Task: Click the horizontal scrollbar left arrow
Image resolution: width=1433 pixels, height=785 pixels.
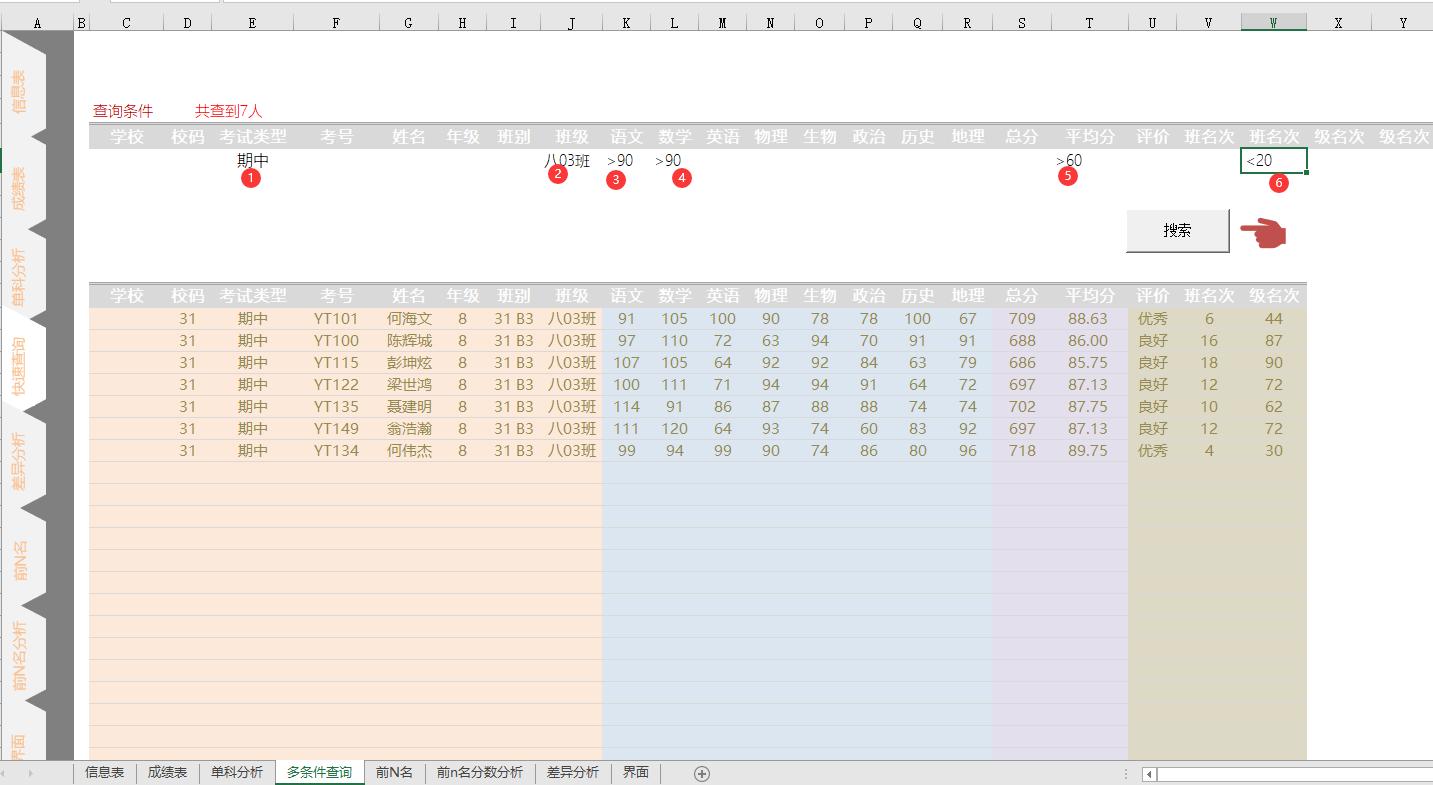Action: 1150,774
